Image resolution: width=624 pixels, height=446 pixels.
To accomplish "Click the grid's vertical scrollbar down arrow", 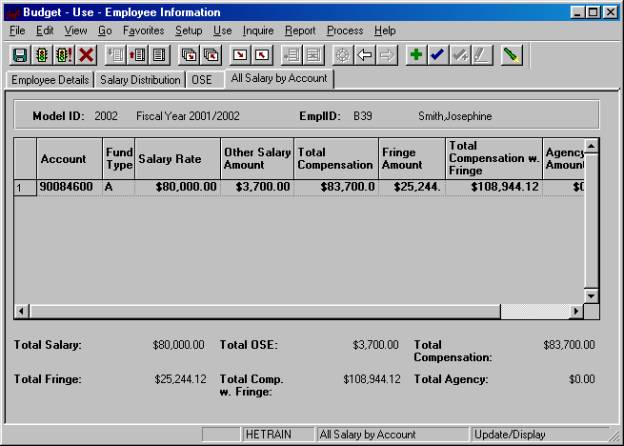I will tap(590, 295).
